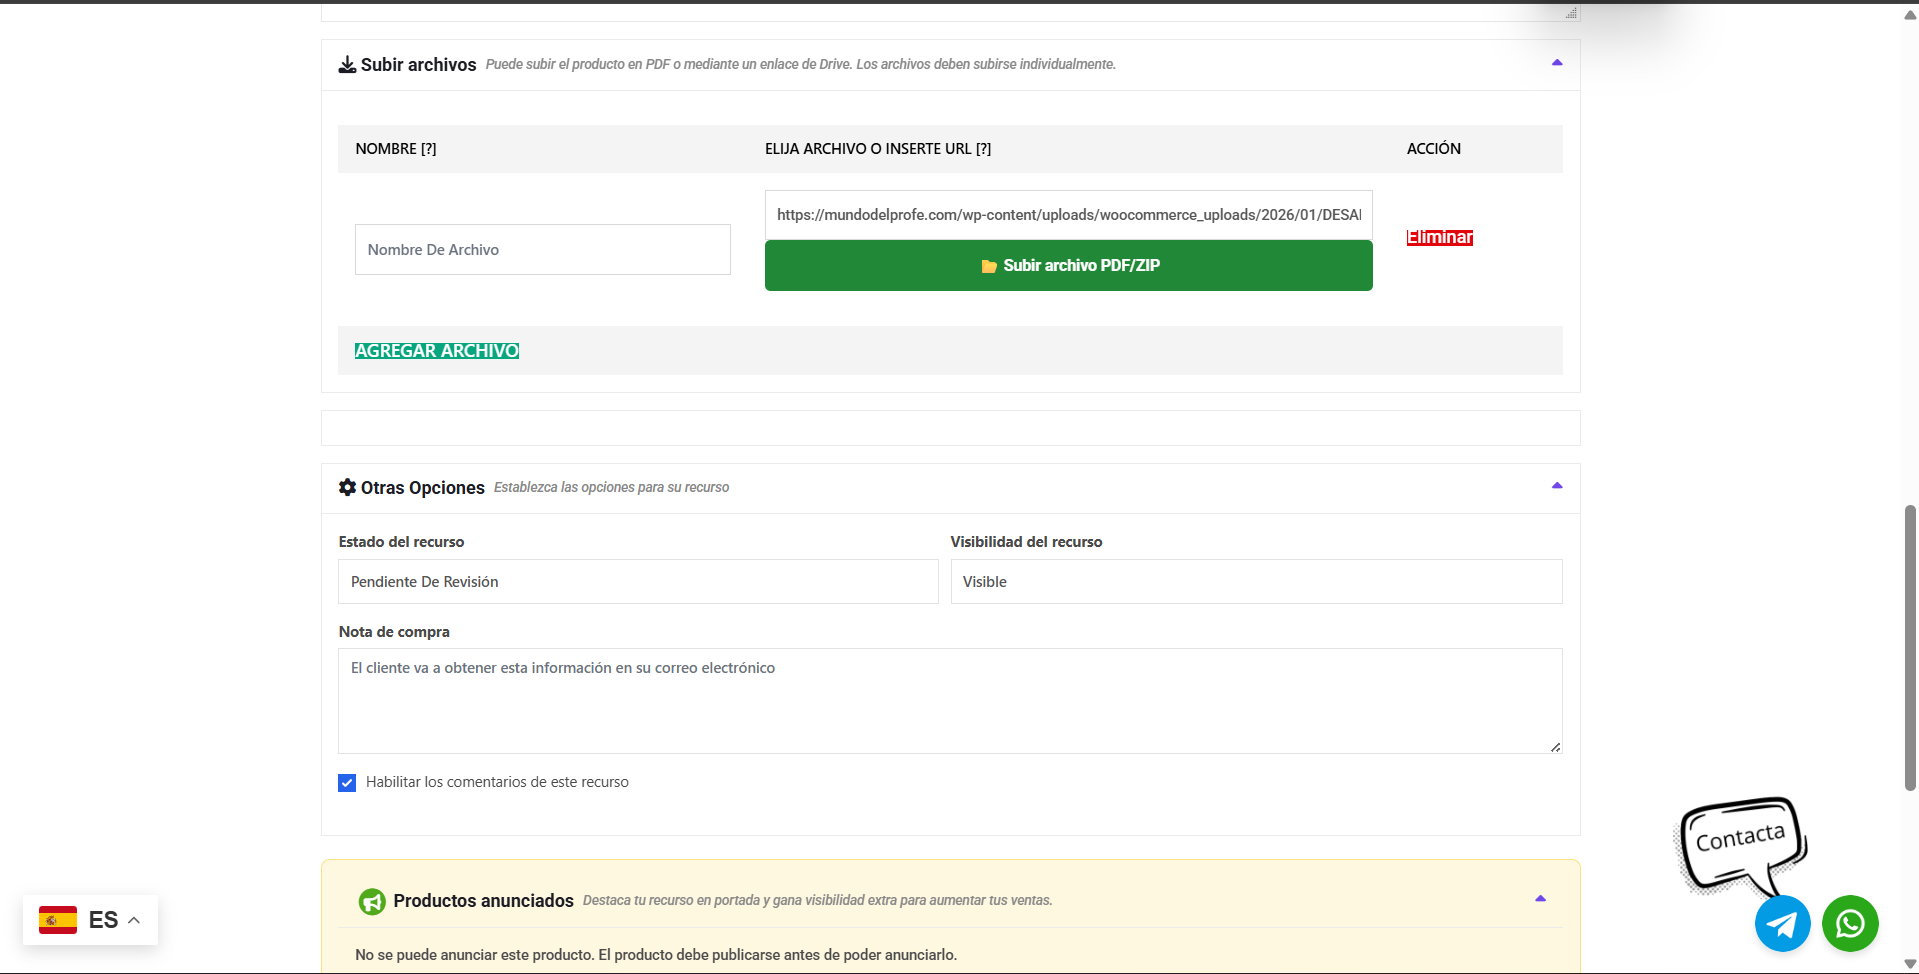The image size is (1919, 974).
Task: Click the Subir archivos download icon
Action: click(x=347, y=65)
